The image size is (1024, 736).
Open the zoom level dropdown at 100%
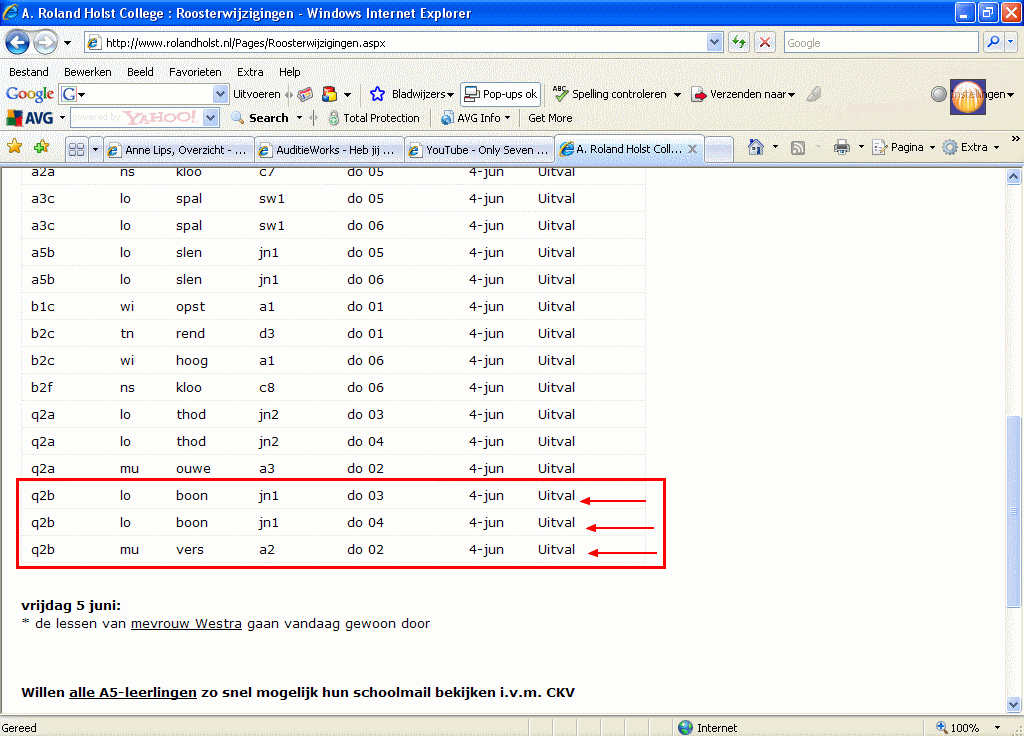(x=997, y=728)
